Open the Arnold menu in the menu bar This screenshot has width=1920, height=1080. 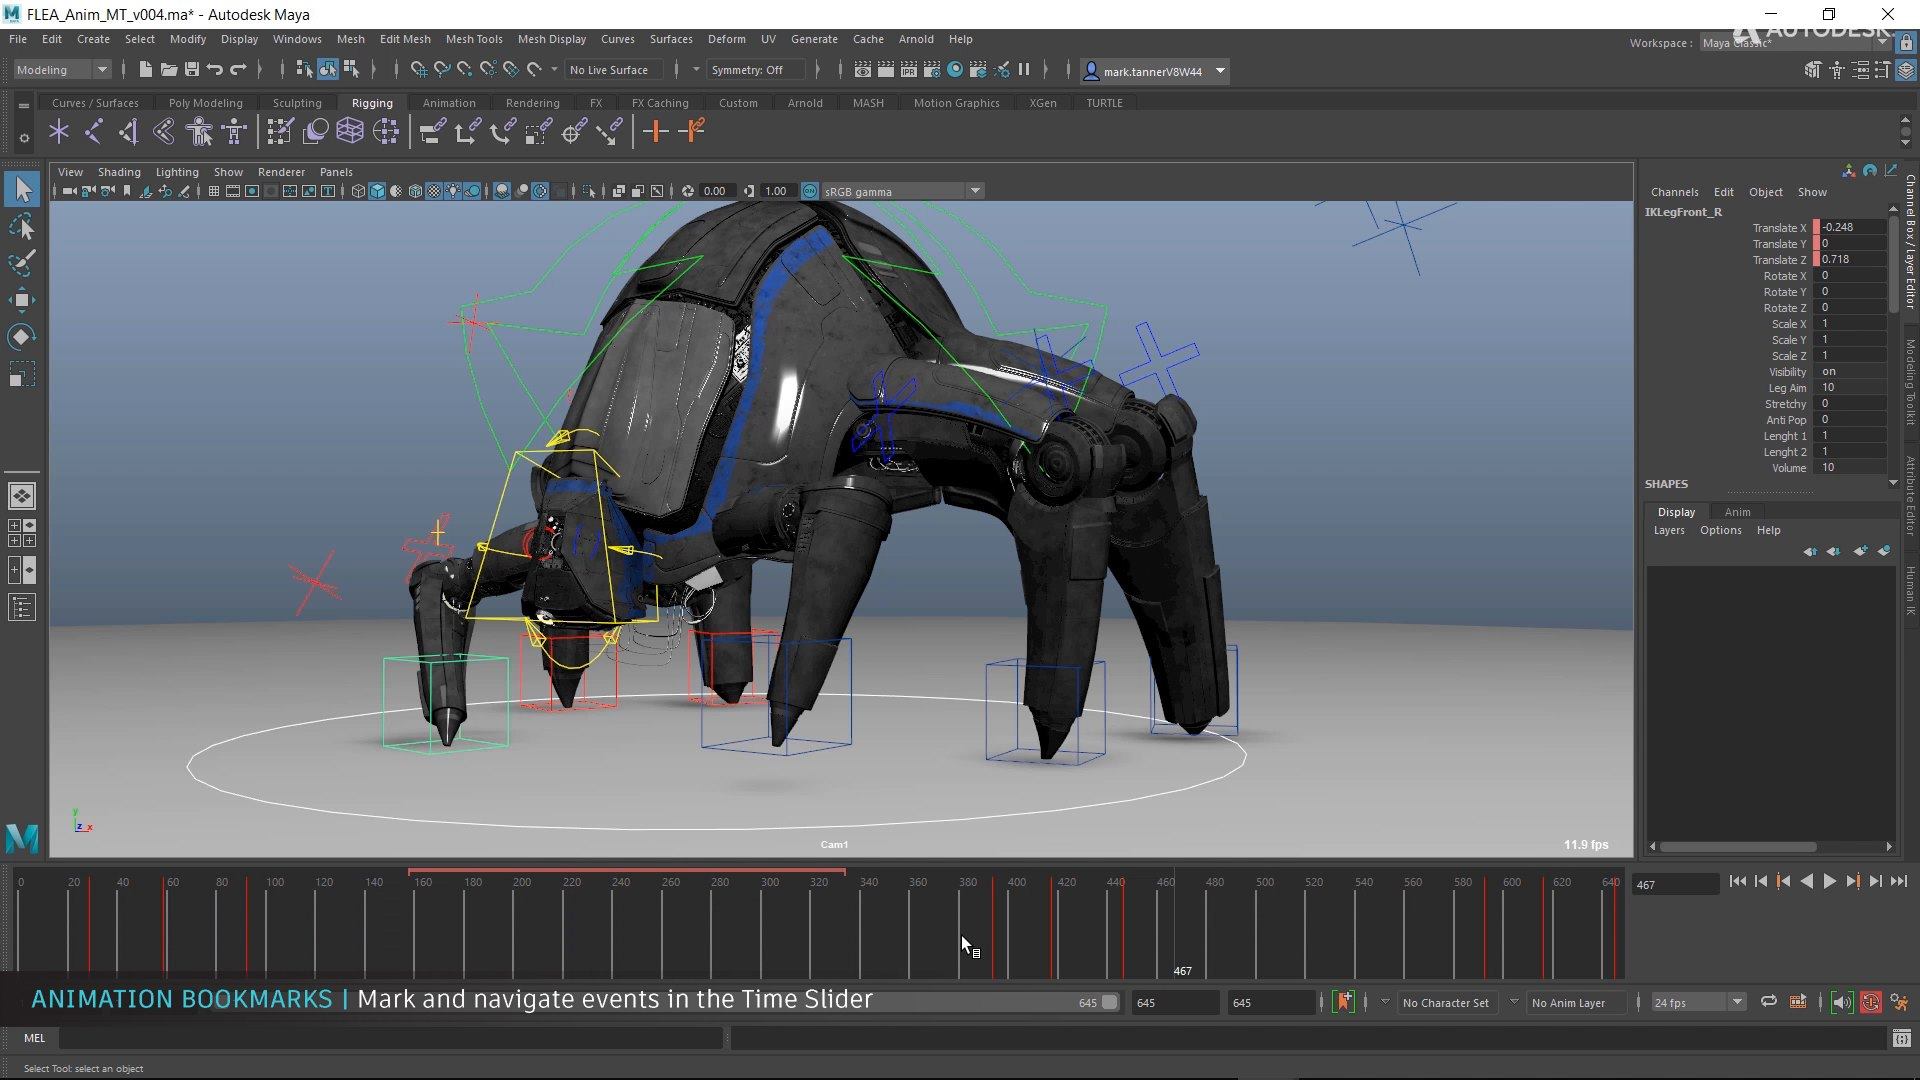click(916, 39)
